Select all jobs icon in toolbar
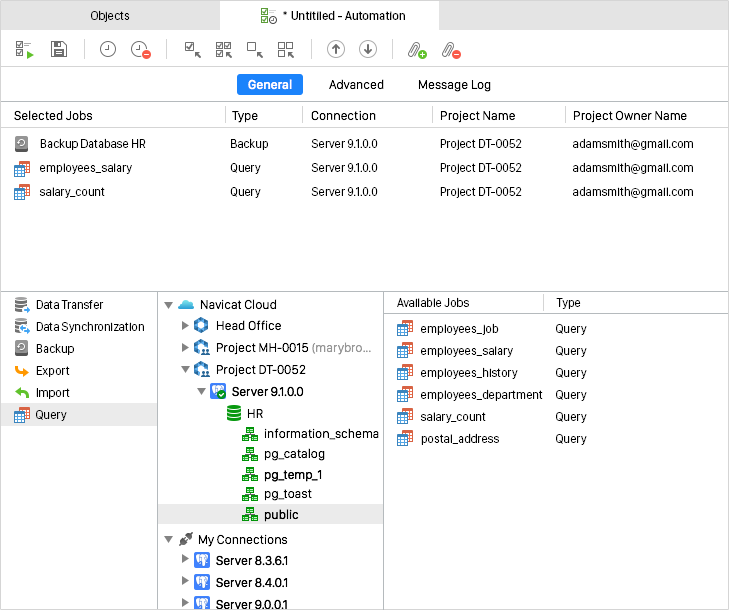 click(224, 49)
